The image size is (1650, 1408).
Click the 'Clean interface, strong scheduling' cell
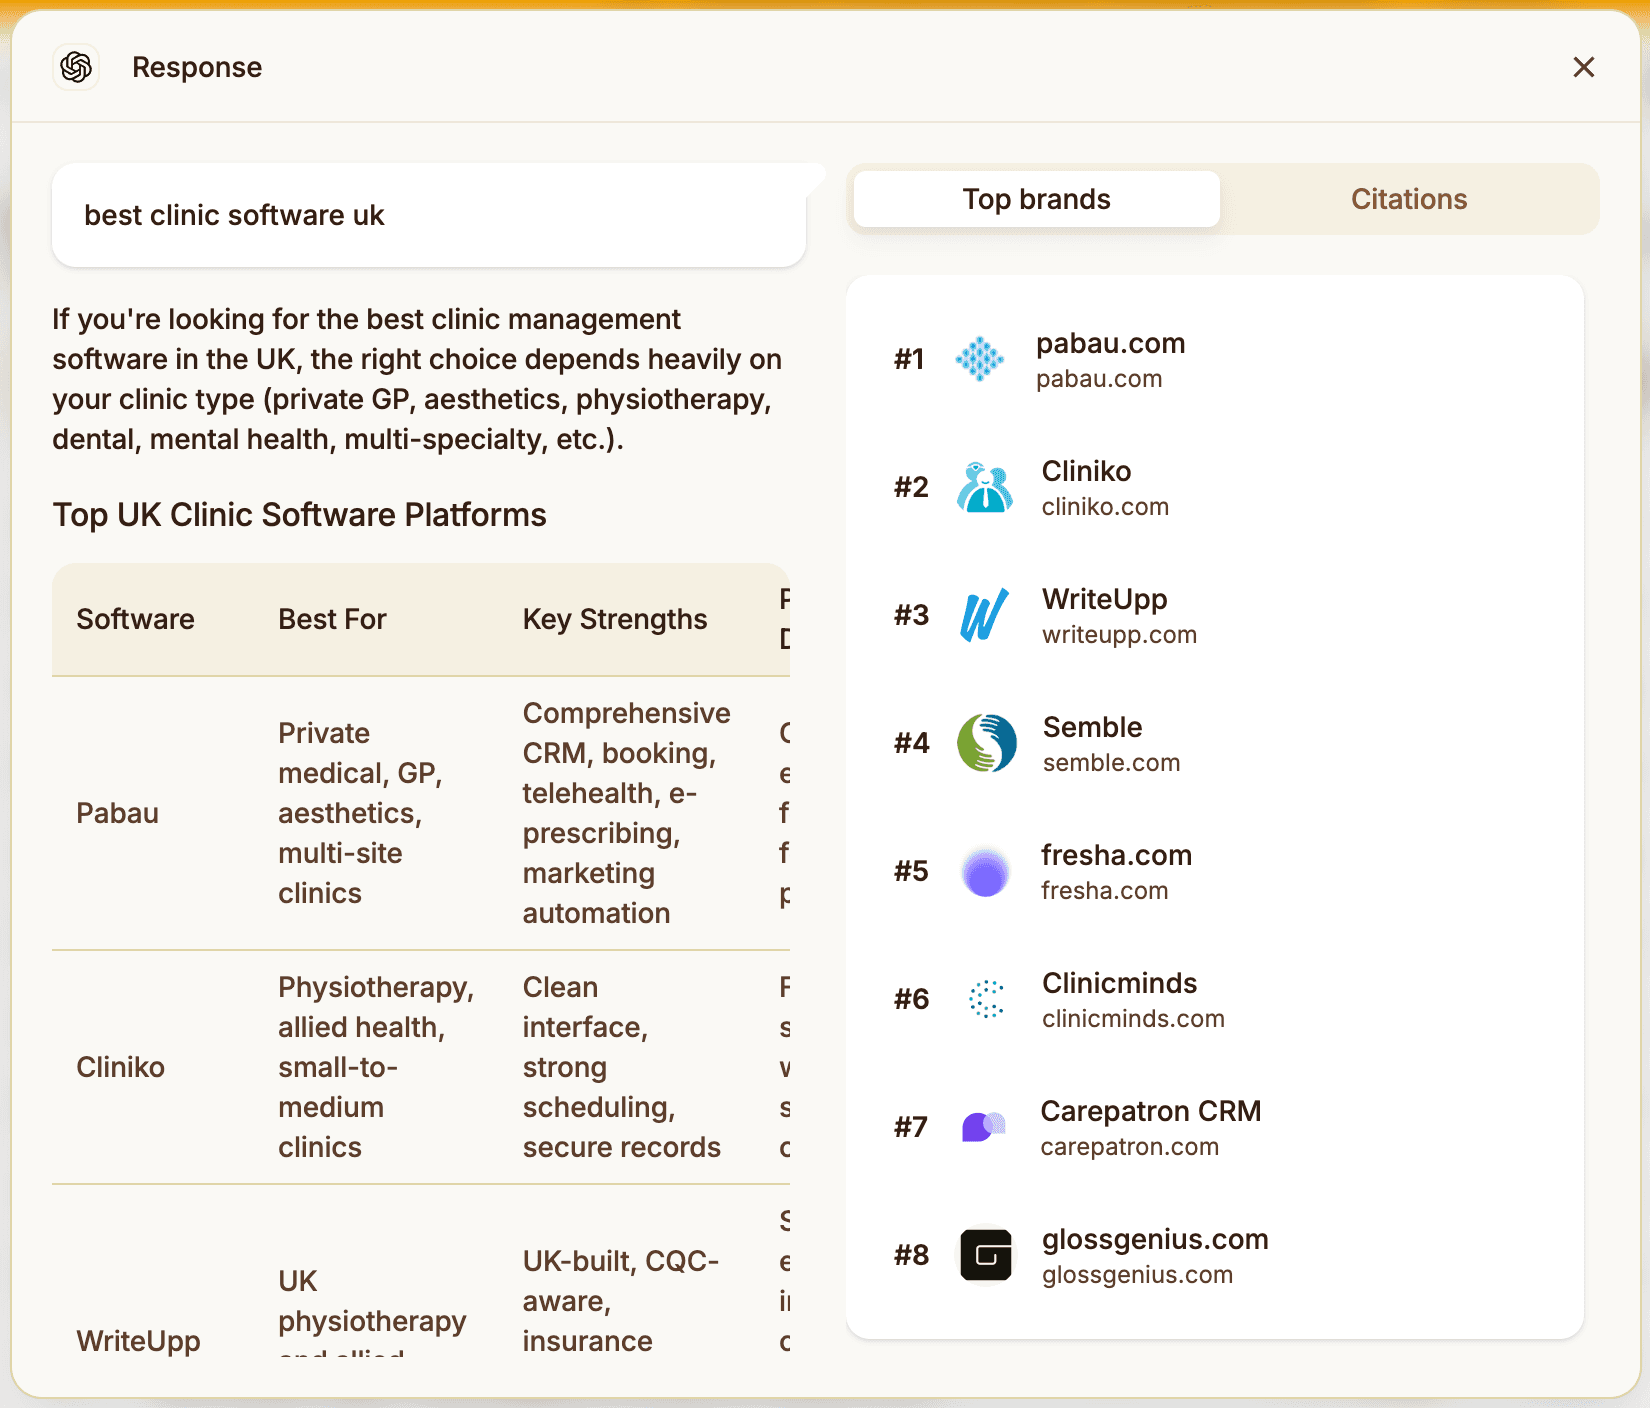click(x=621, y=1067)
